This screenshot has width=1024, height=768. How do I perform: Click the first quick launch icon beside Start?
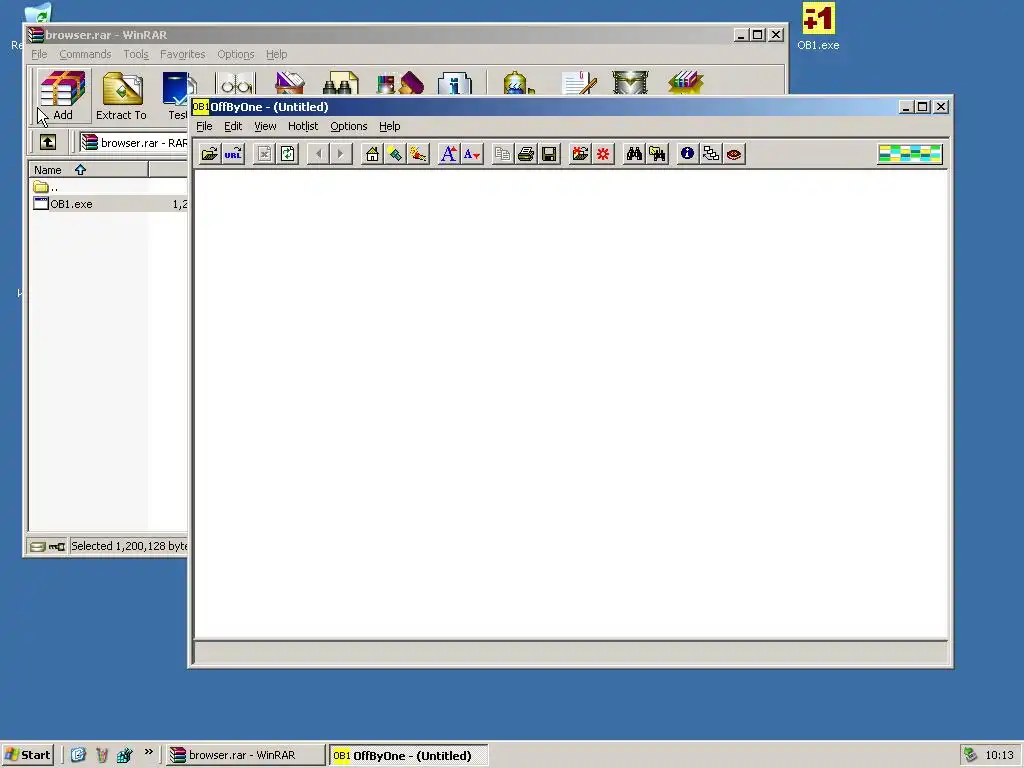tap(78, 755)
